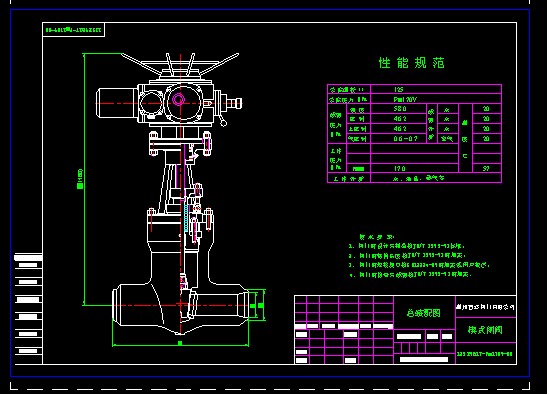Click the 580 value in the specification table
The width and height of the screenshot is (549, 395).
(x=400, y=109)
